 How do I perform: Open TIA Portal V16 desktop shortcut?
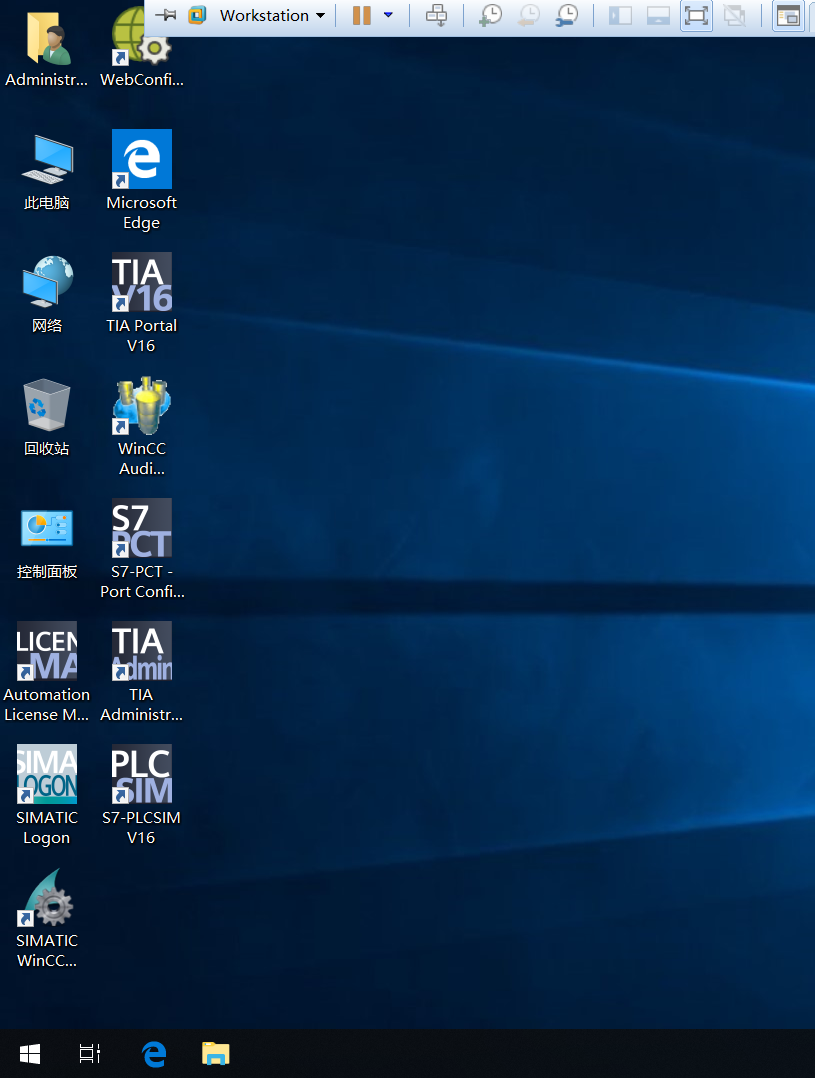click(x=141, y=283)
